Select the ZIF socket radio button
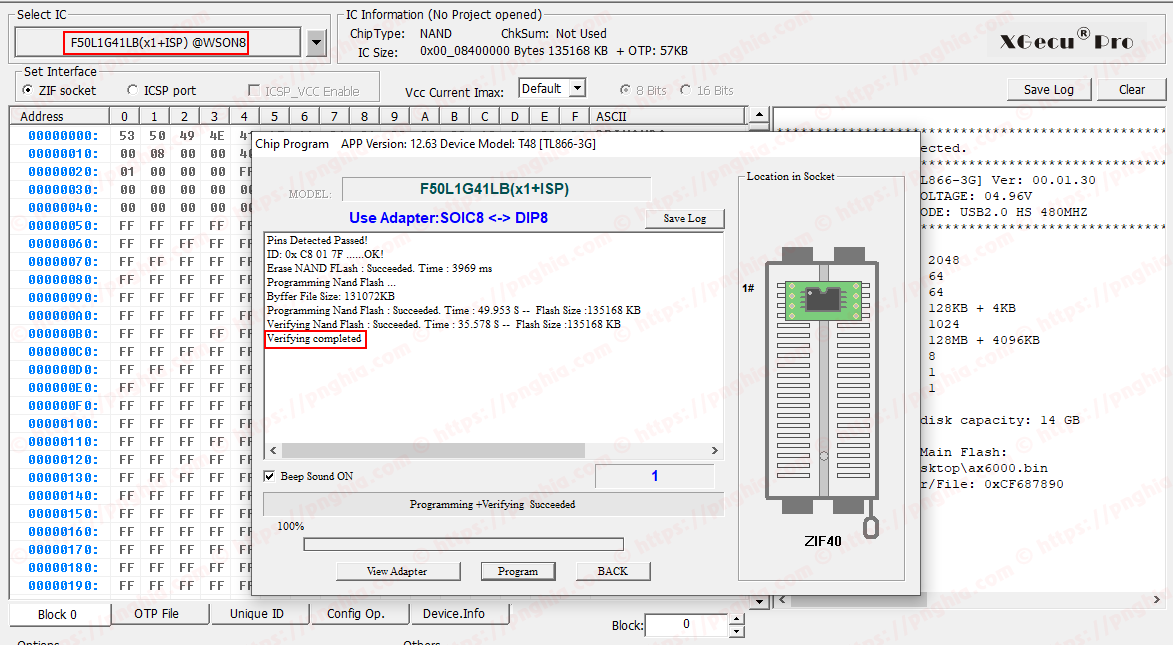The image size is (1173, 645). 28,91
